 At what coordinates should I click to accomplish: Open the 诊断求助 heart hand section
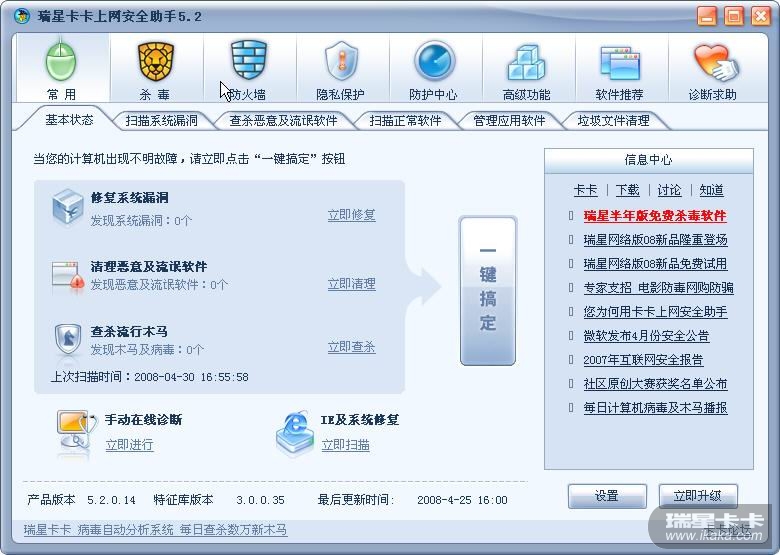713,69
